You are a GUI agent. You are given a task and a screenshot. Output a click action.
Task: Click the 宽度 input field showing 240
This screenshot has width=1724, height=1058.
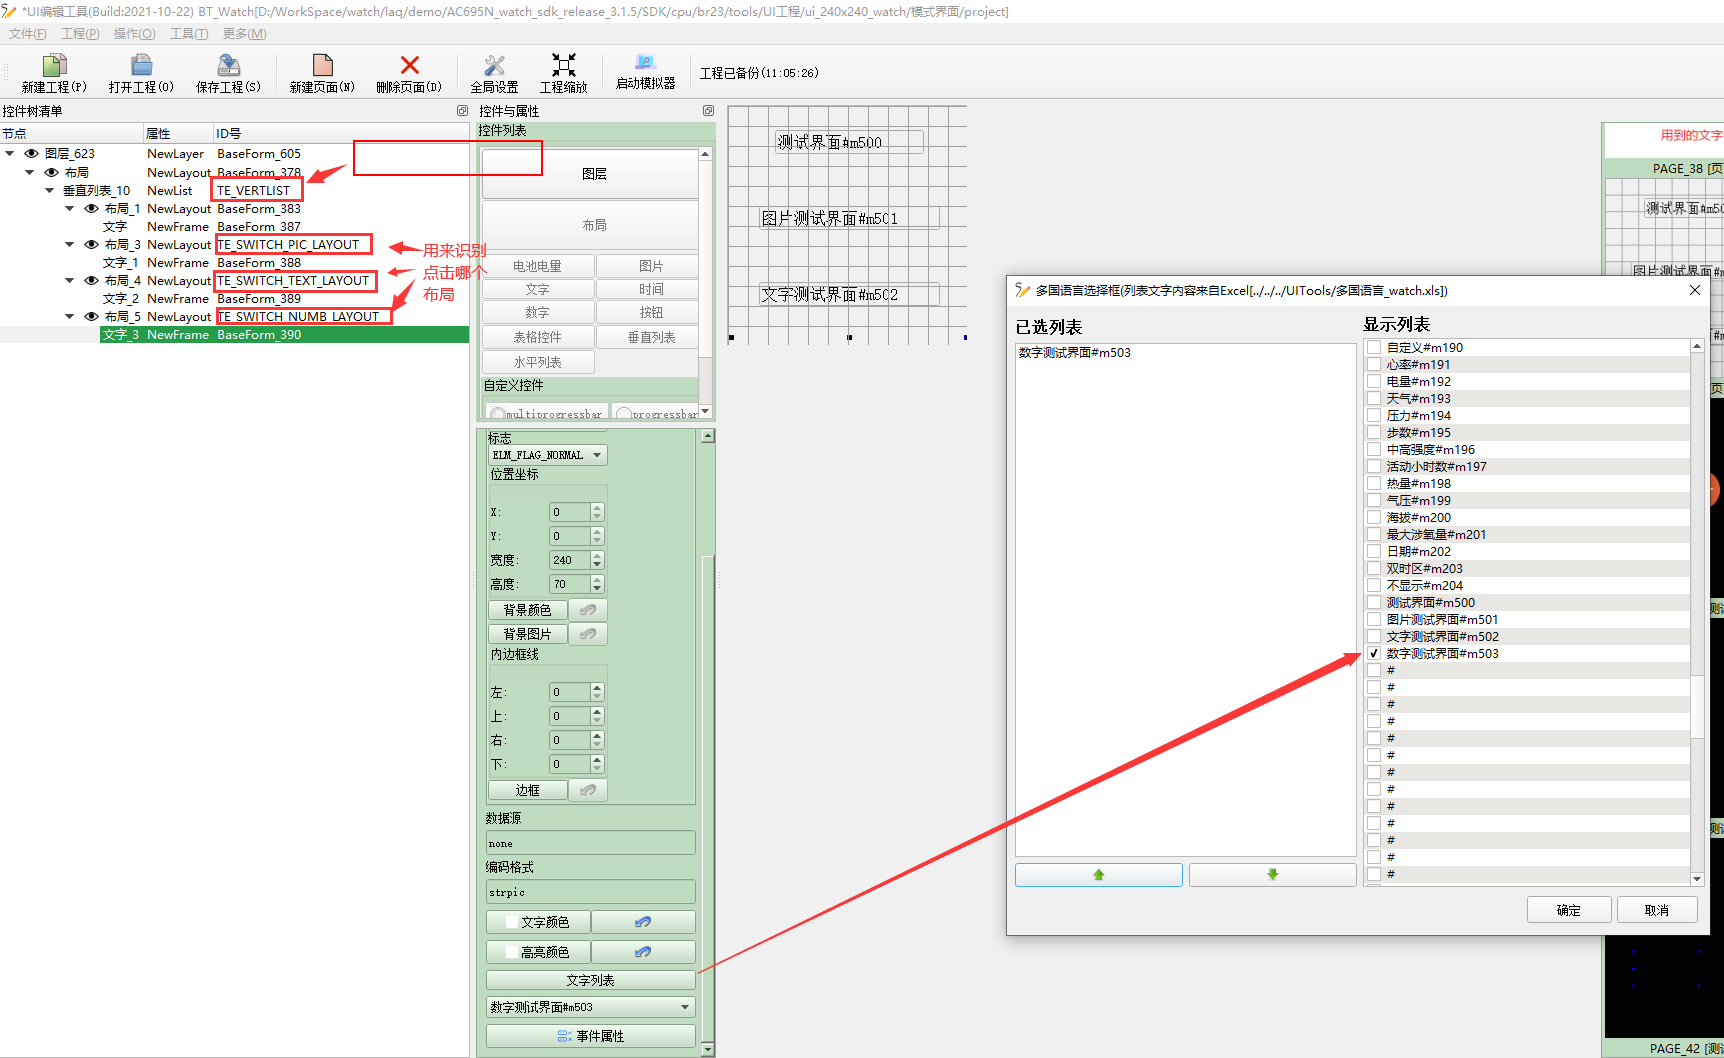tap(569, 560)
